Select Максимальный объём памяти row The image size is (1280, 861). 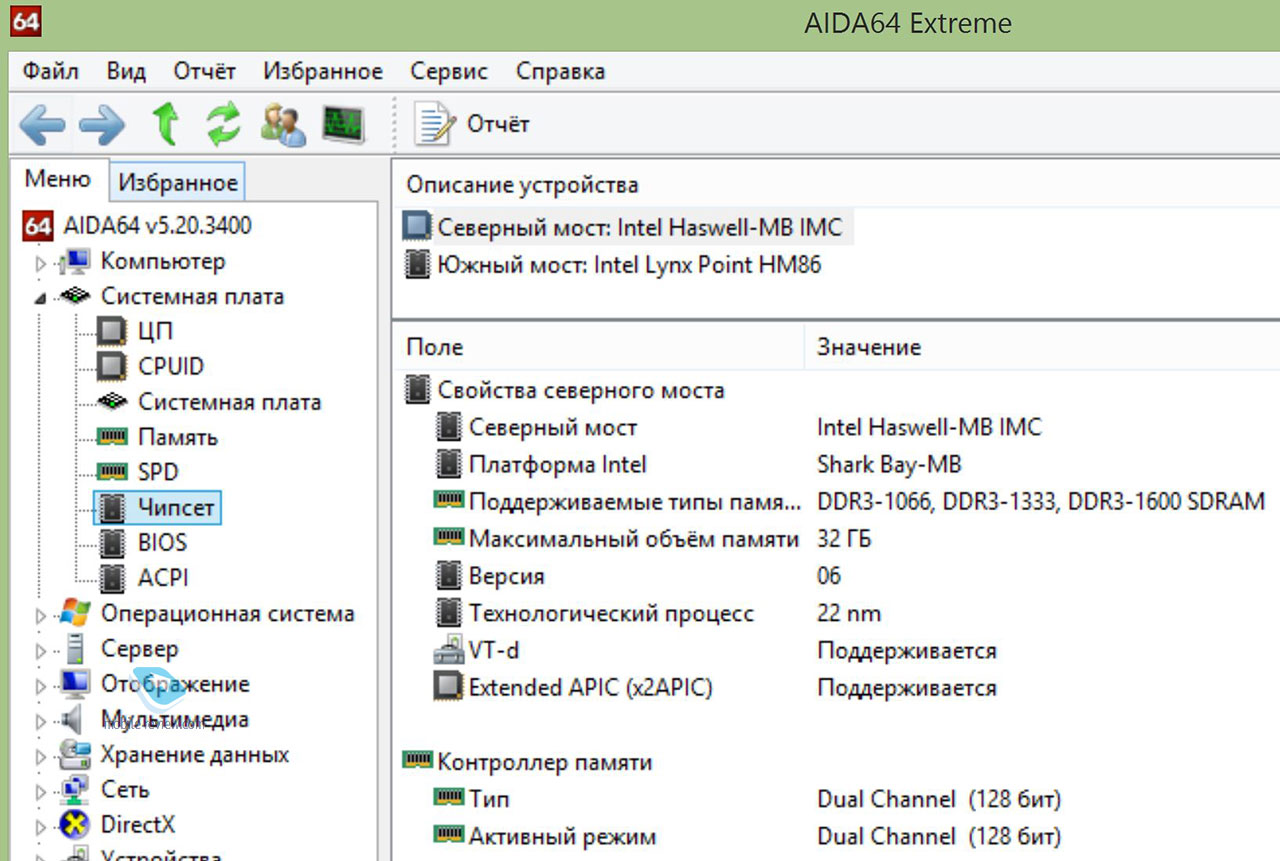click(x=634, y=539)
